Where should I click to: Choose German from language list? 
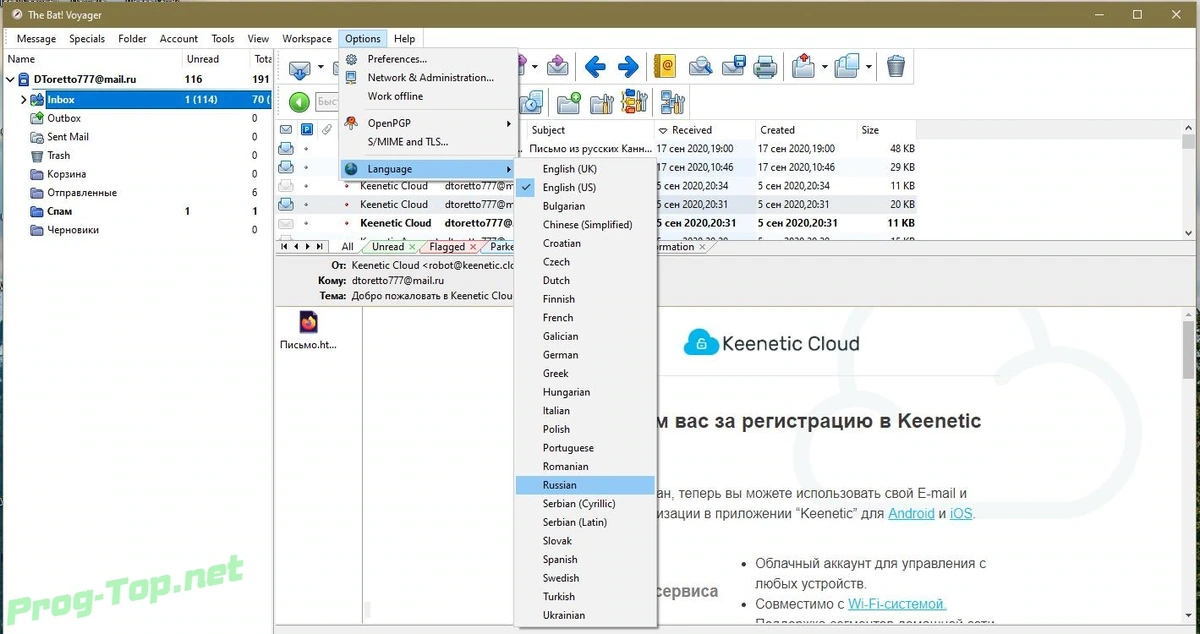click(585, 355)
